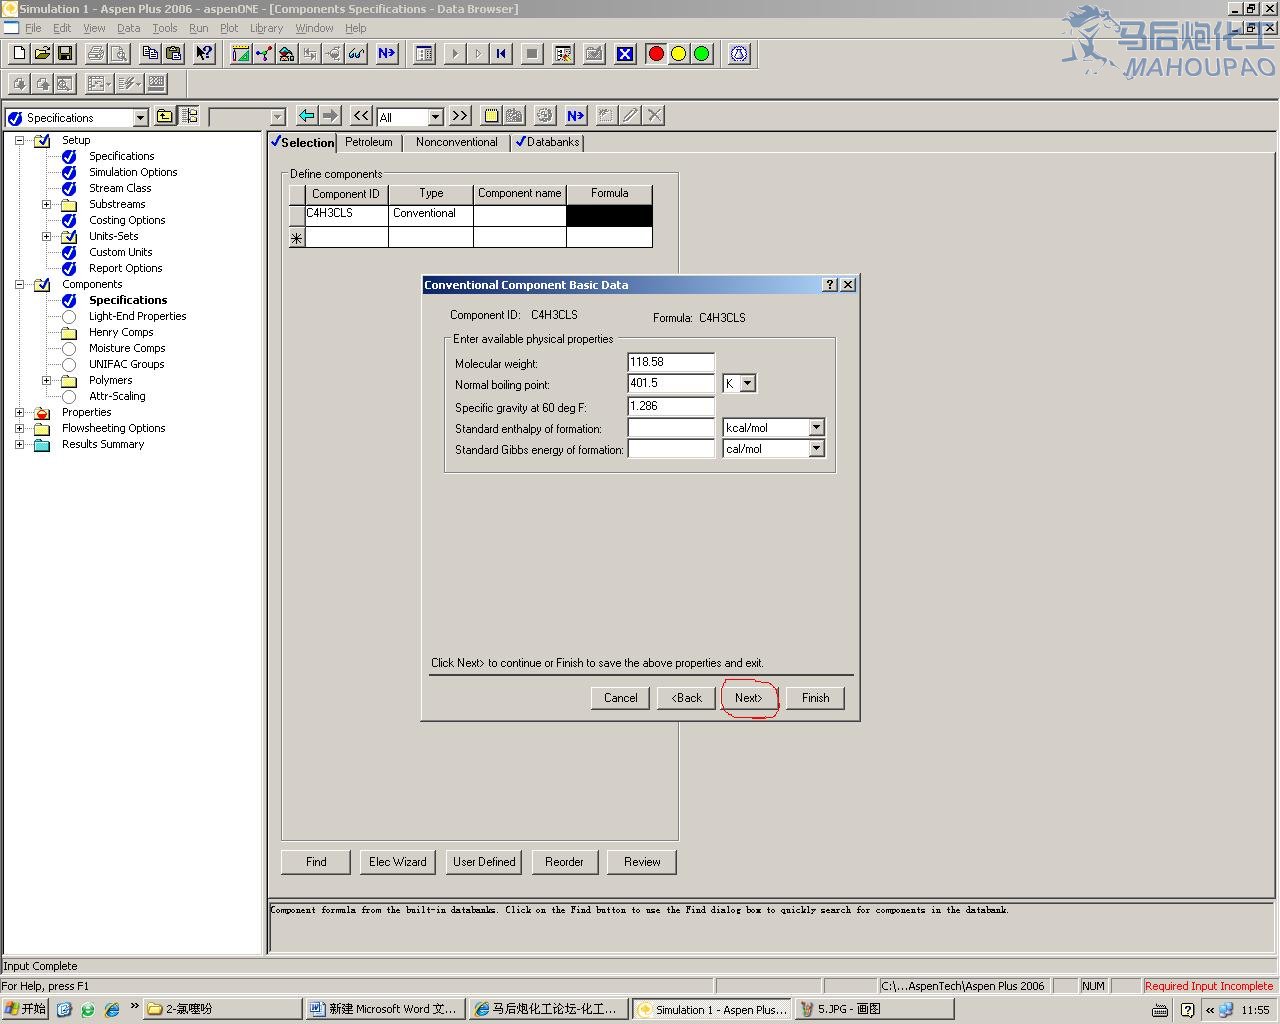Viewport: 1280px width, 1024px height.
Task: Click the Next> button in the dialog
Action: tap(749, 698)
